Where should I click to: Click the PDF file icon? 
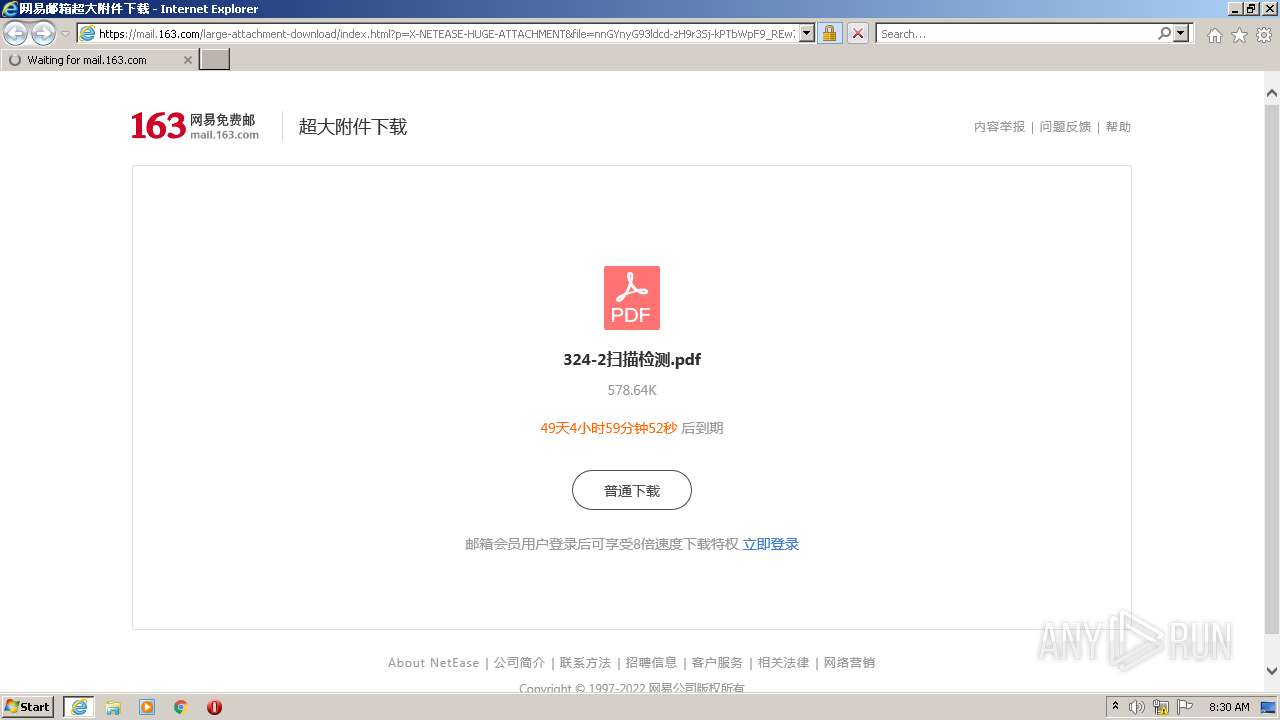click(x=632, y=298)
